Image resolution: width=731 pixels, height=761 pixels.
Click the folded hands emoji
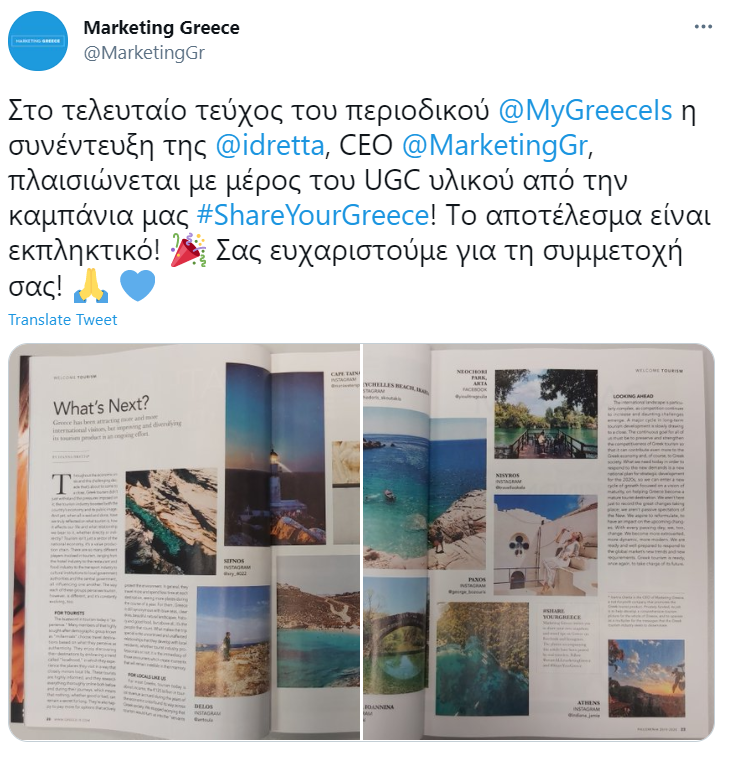point(91,286)
